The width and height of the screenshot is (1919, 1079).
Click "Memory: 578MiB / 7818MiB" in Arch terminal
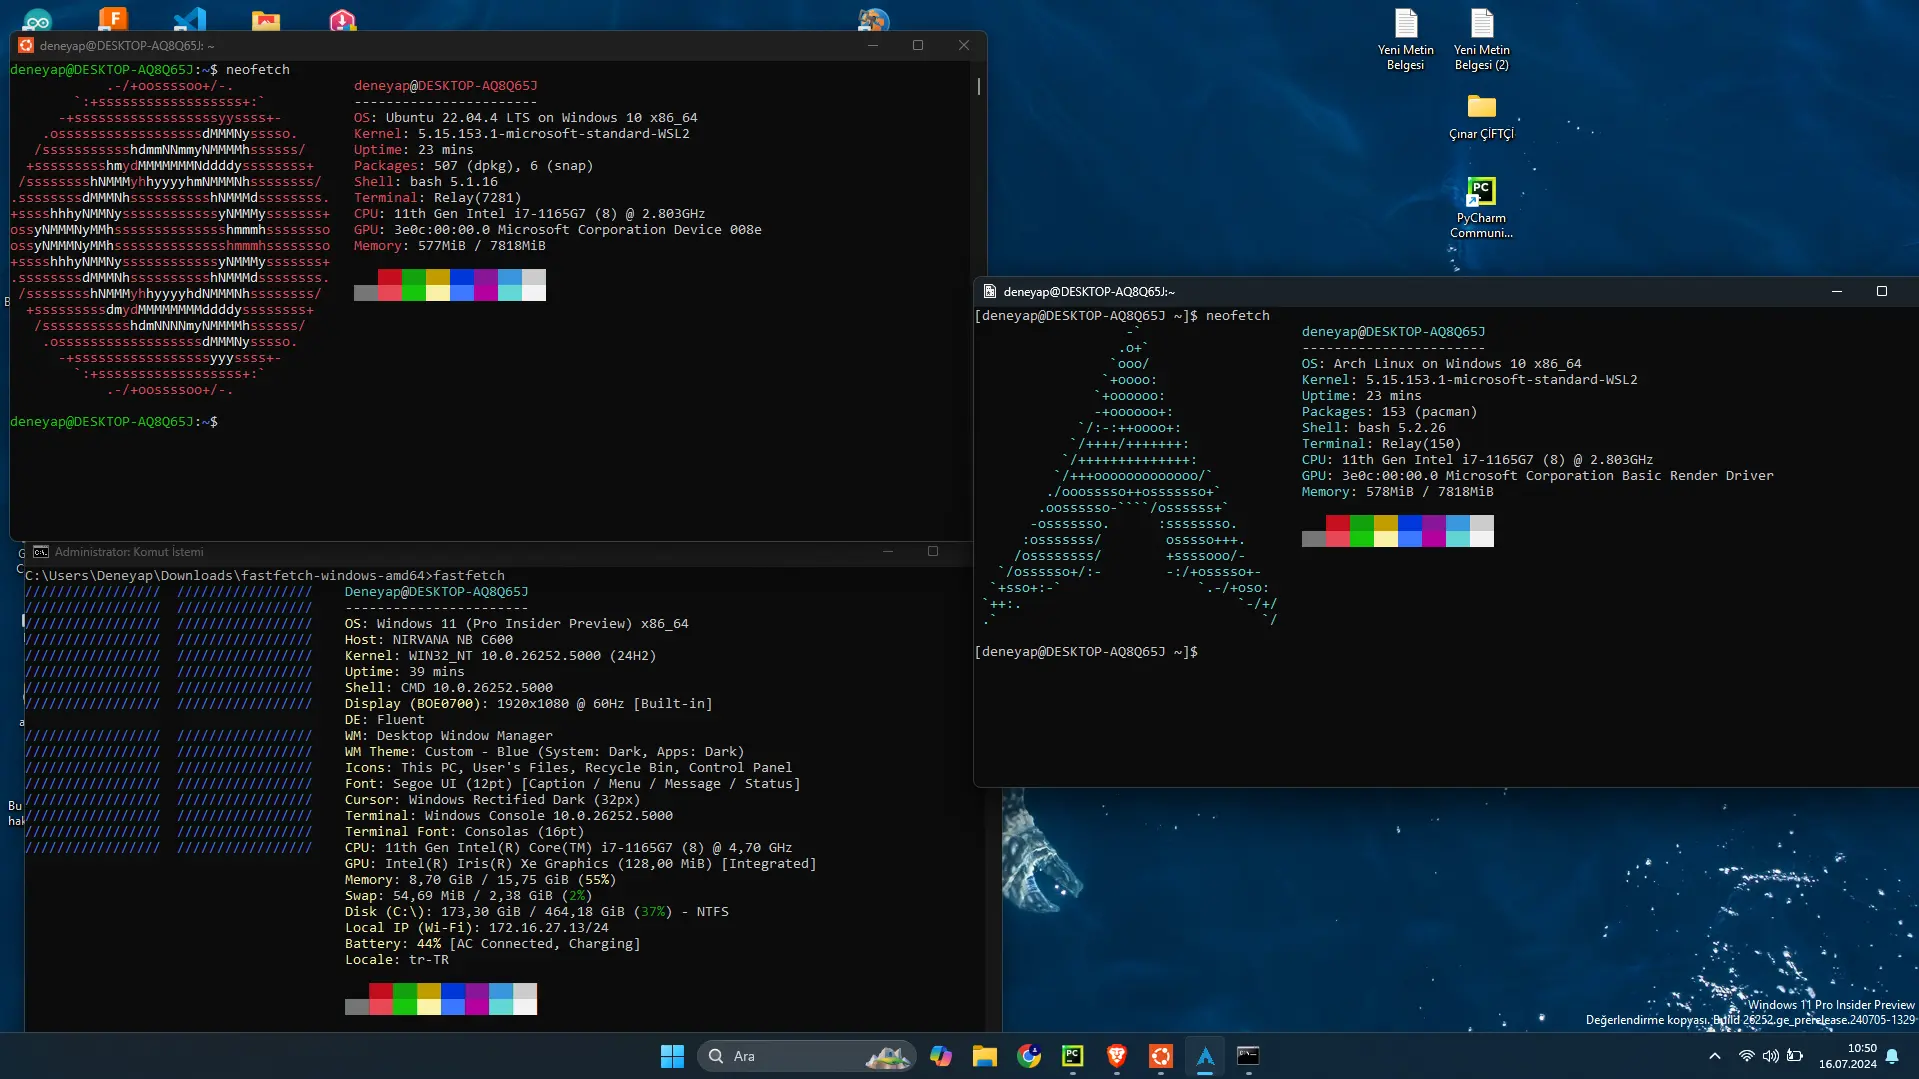[x=1398, y=492]
